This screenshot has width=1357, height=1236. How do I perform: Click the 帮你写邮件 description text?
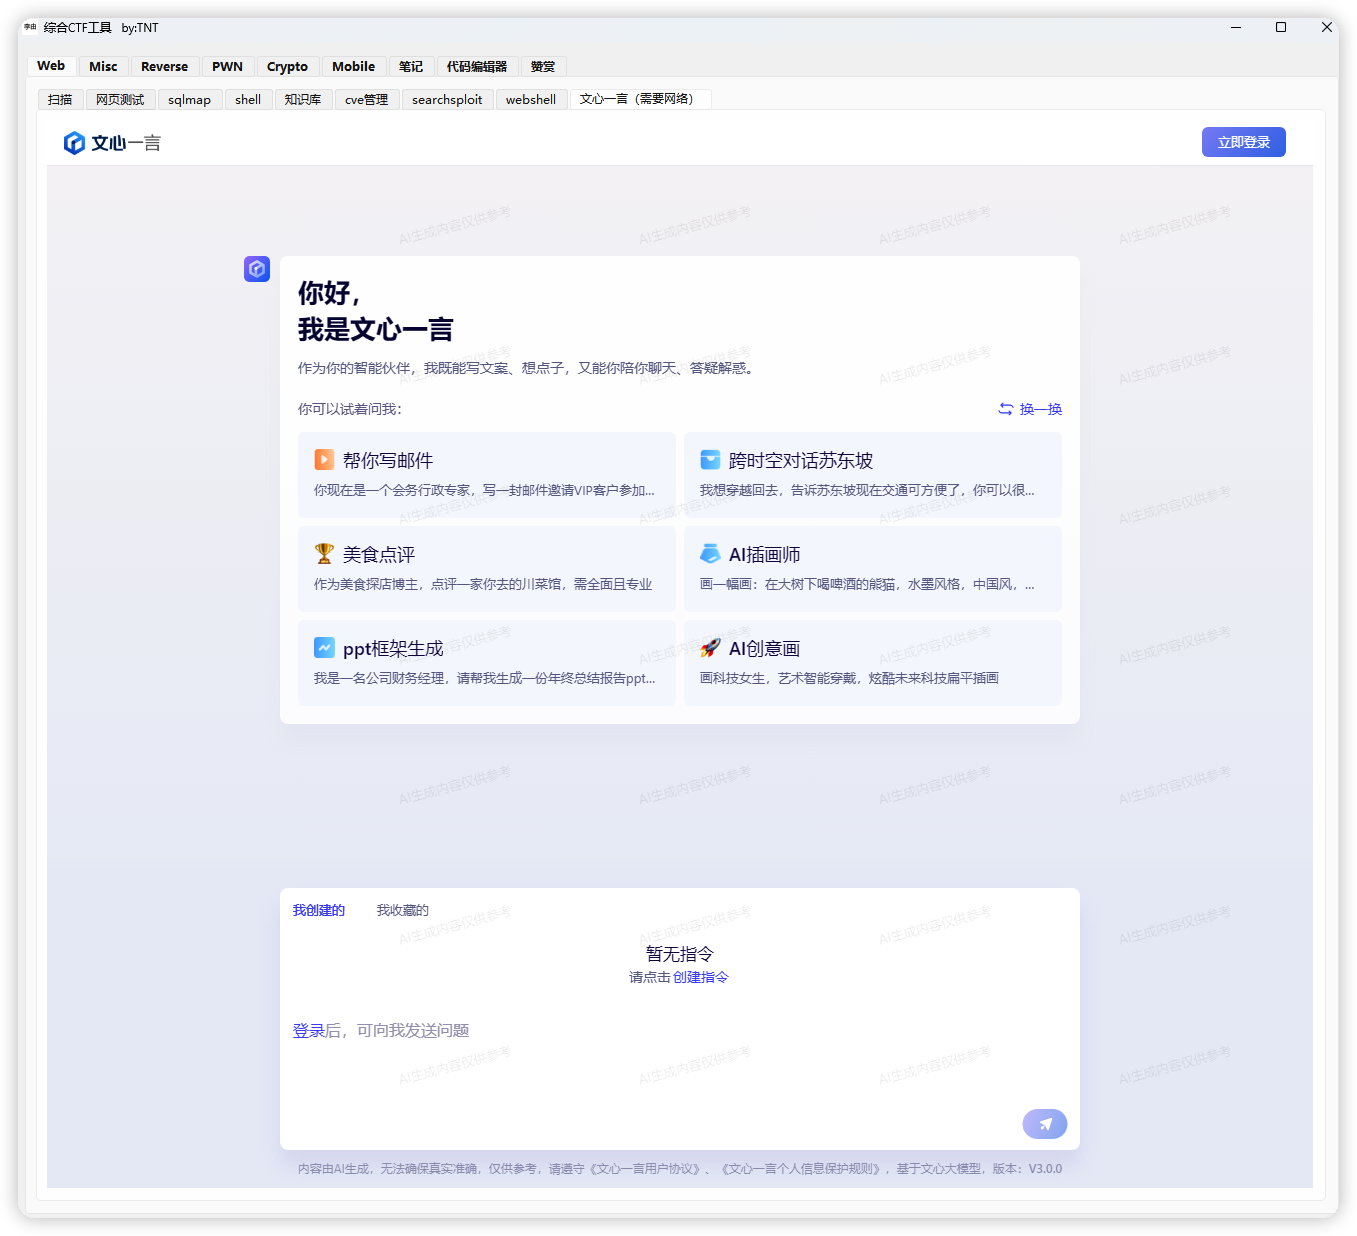pyautogui.click(x=484, y=490)
